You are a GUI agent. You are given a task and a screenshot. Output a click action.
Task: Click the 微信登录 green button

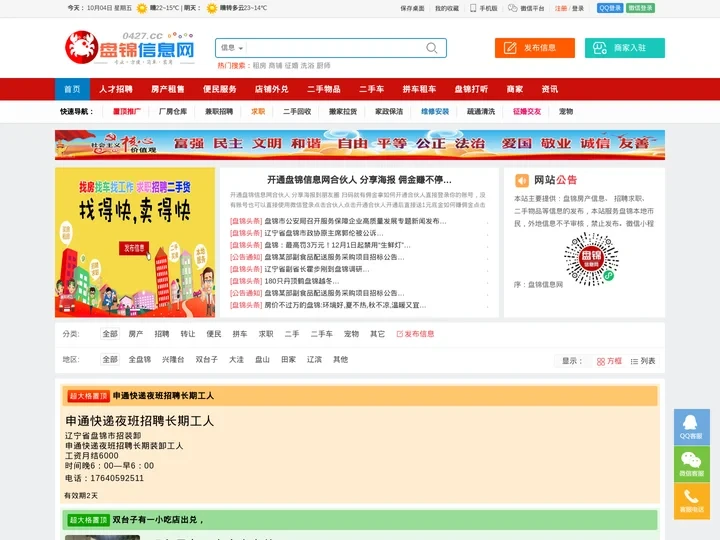point(640,8)
